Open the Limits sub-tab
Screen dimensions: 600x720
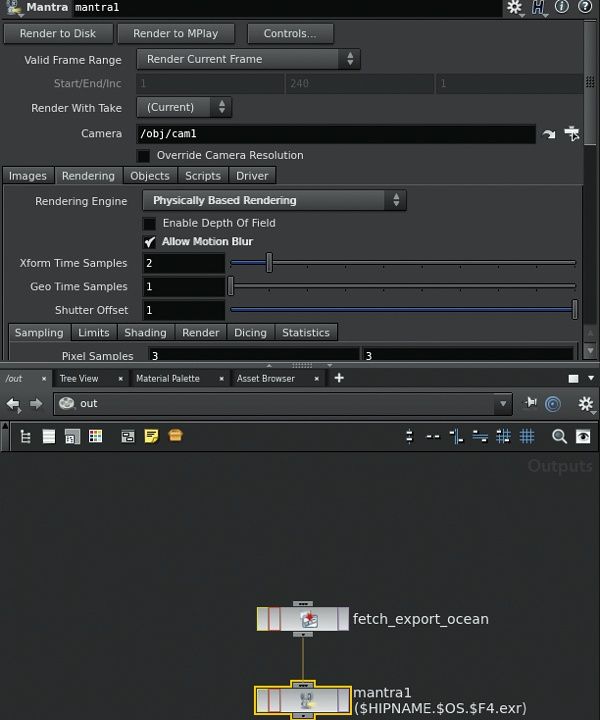[94, 332]
